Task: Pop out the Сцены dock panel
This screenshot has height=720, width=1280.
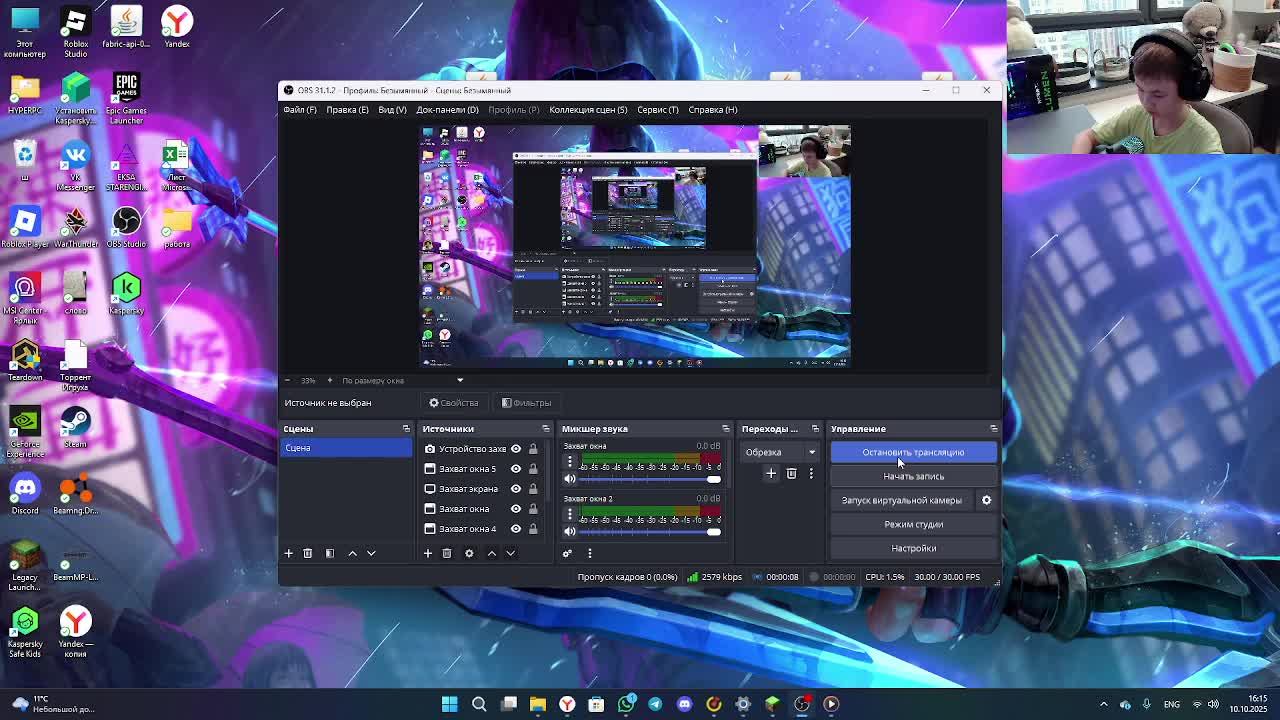Action: (x=406, y=429)
